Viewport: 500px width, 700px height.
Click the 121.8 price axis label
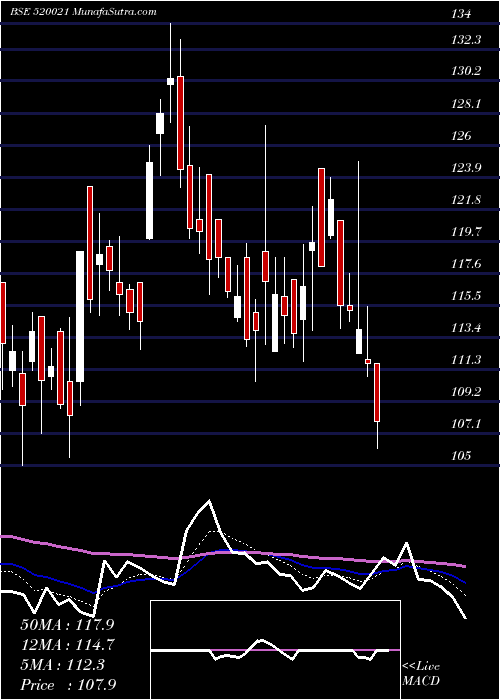click(467, 200)
